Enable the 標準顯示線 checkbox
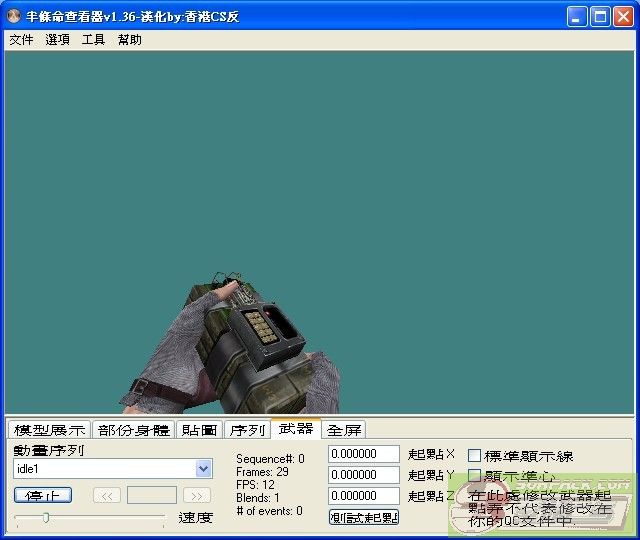This screenshot has height=540, width=640. pyautogui.click(x=475, y=456)
